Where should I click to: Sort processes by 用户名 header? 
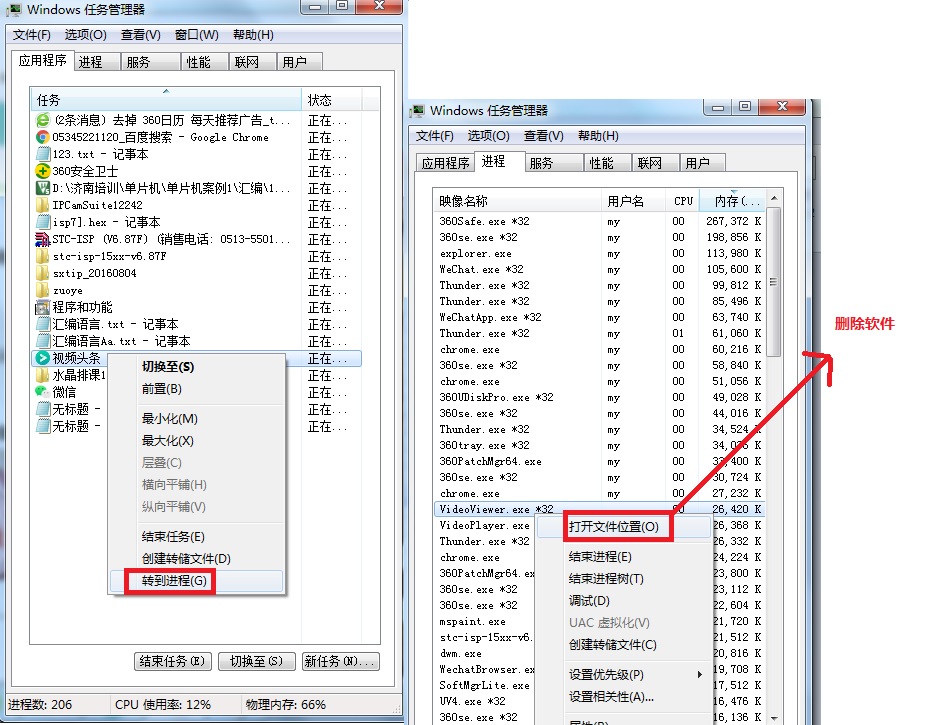pyautogui.click(x=633, y=201)
